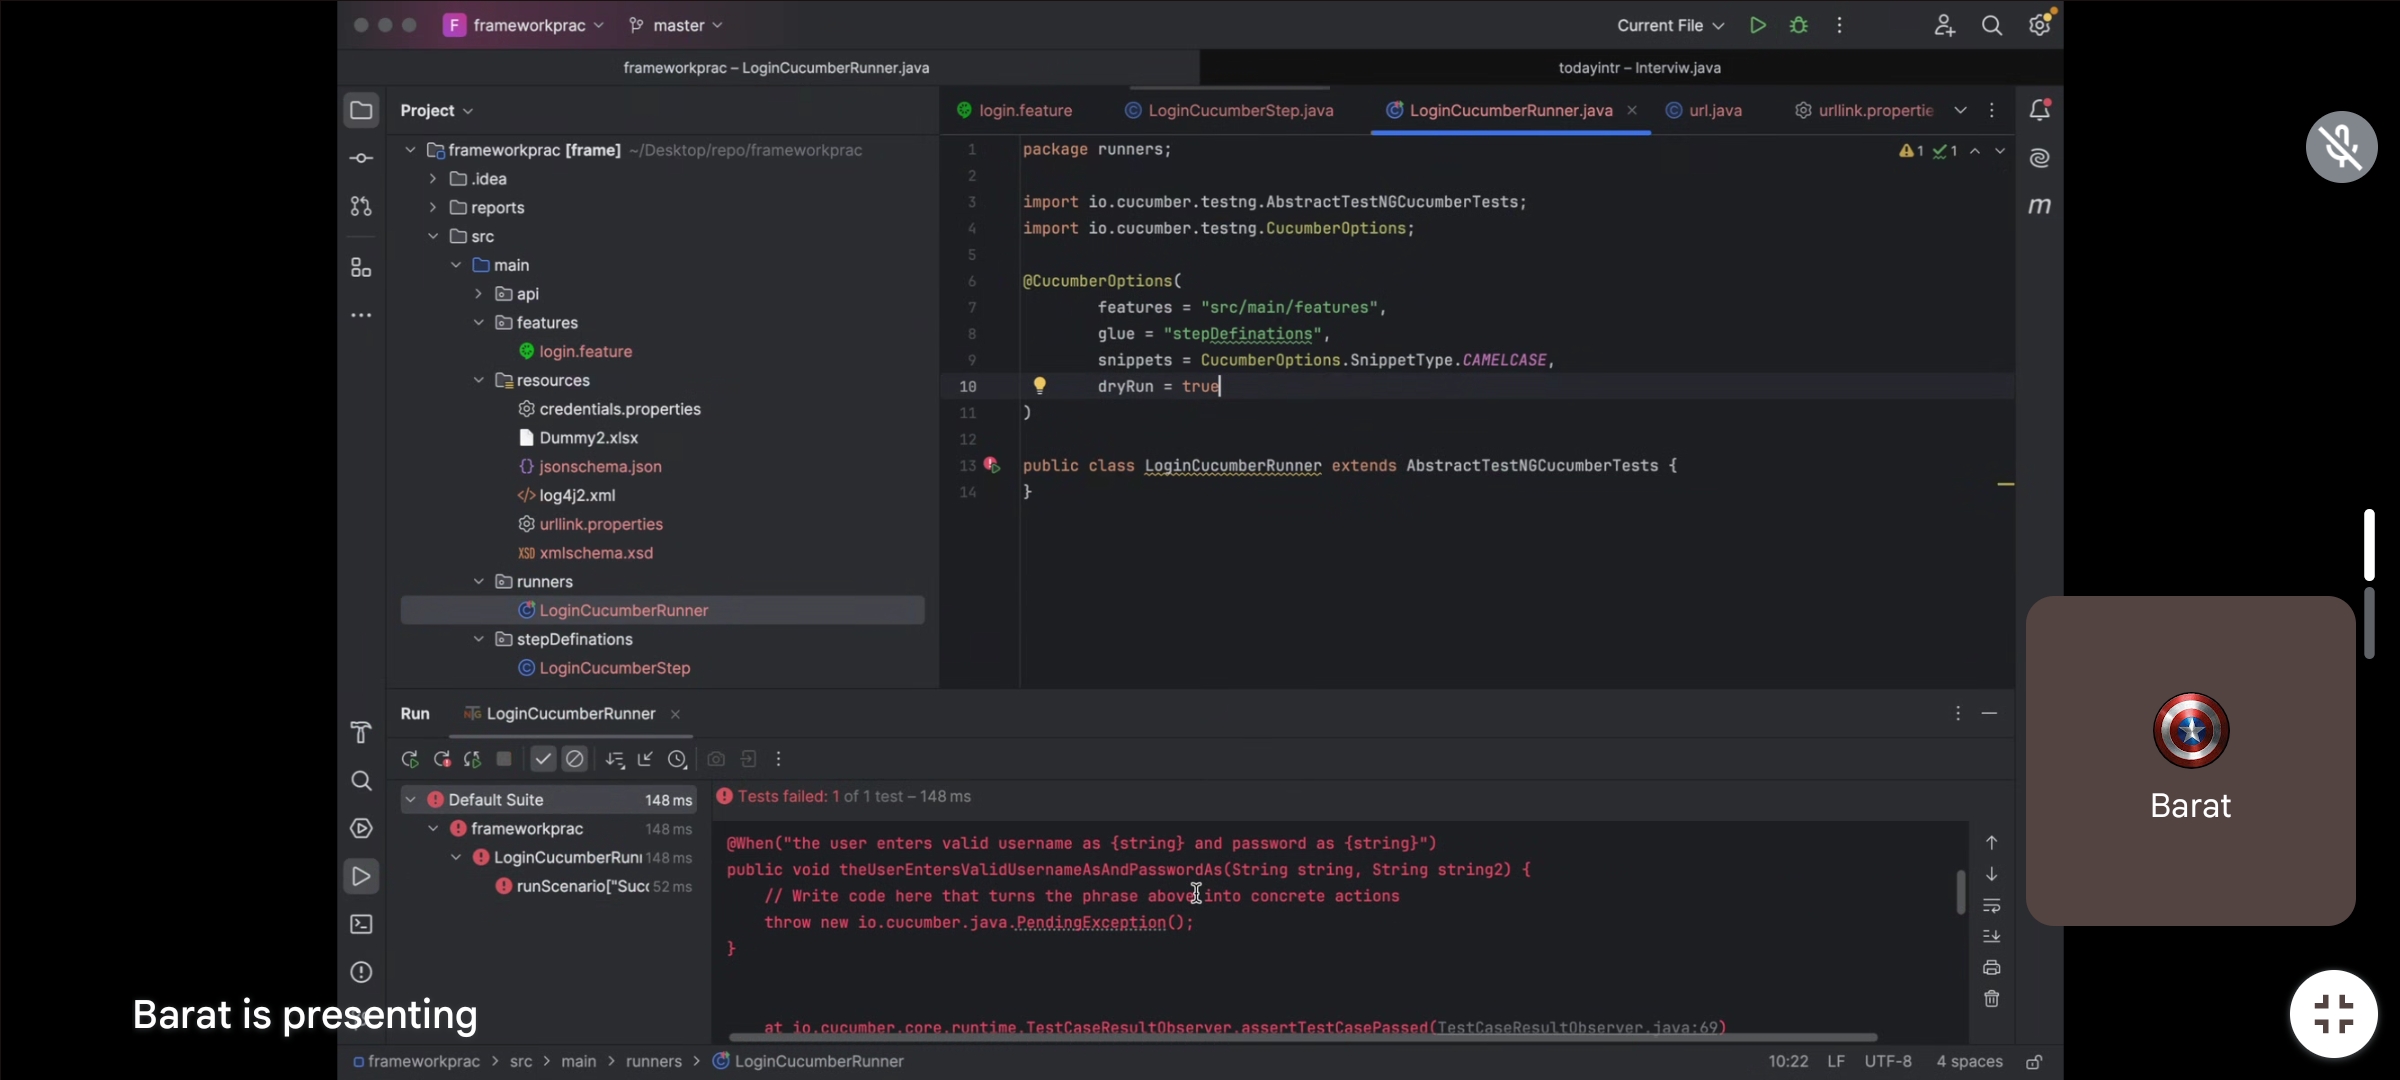Collapse the frameworkprac root folder
2400x1080 pixels.
410,150
